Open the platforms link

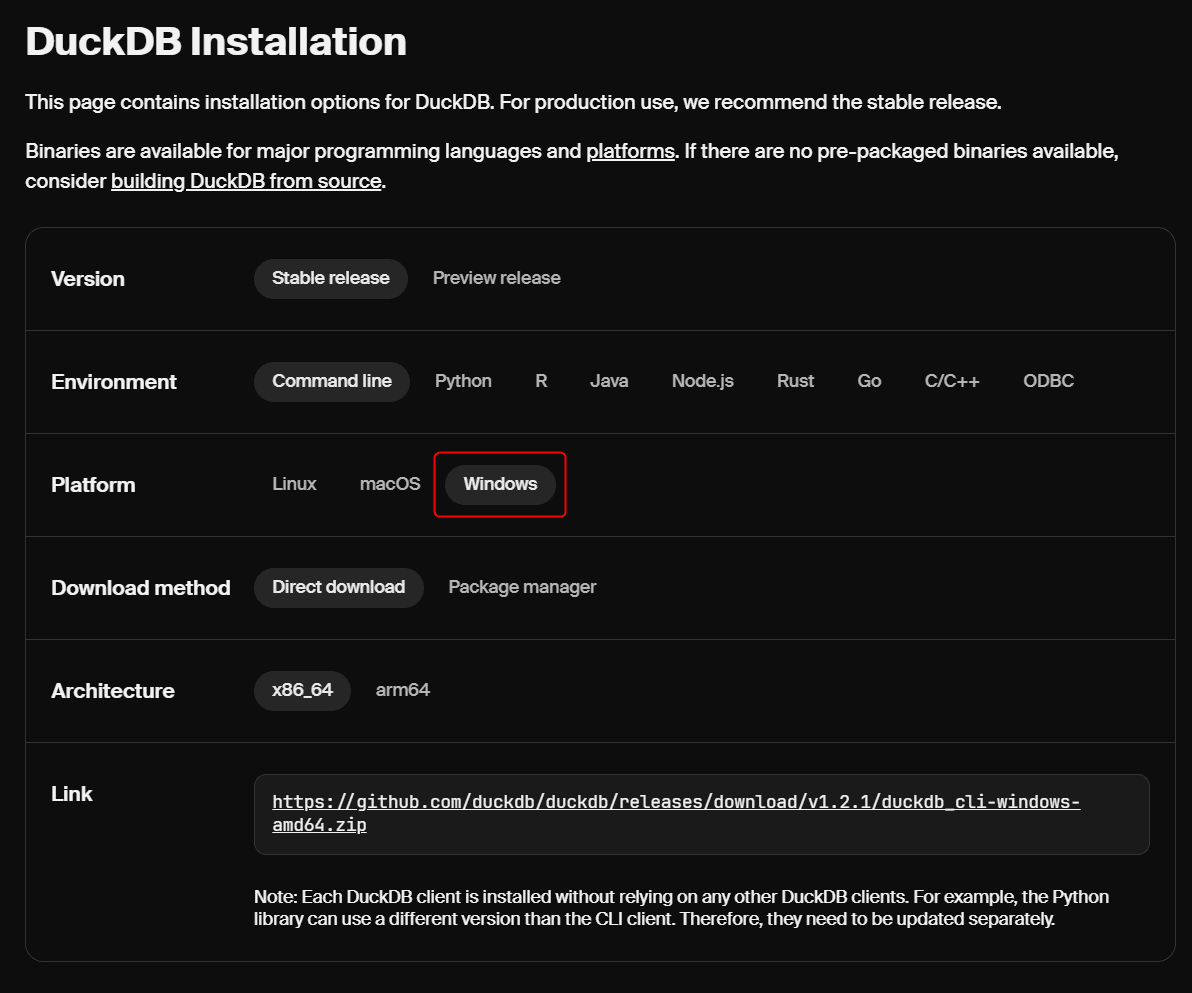tap(630, 151)
